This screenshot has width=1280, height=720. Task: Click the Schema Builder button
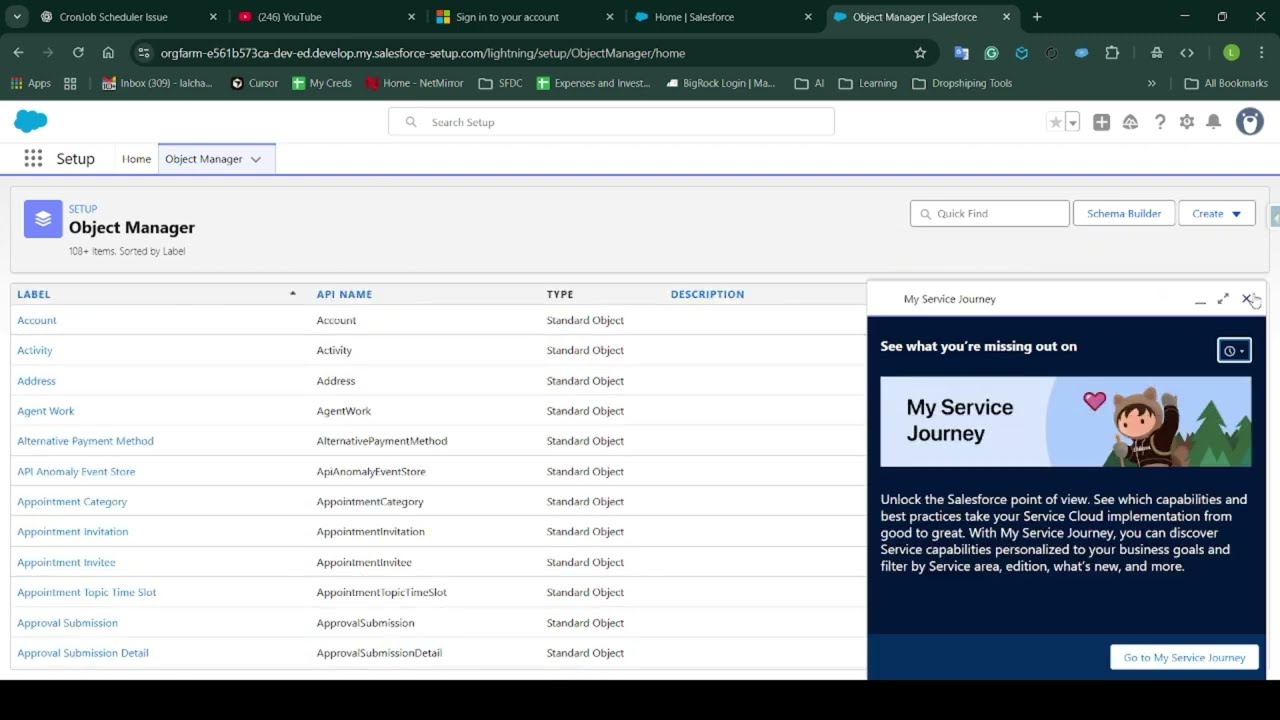[1124, 213]
